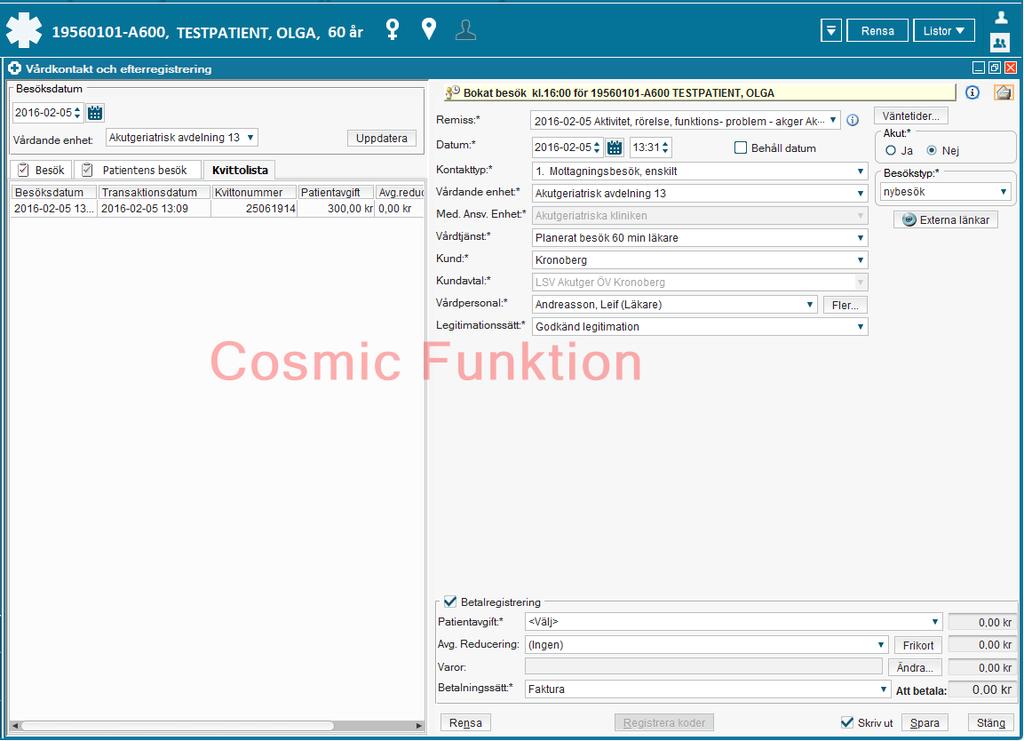The height and width of the screenshot is (741, 1024).
Task: Click the Uppdatera button
Action: [381, 138]
